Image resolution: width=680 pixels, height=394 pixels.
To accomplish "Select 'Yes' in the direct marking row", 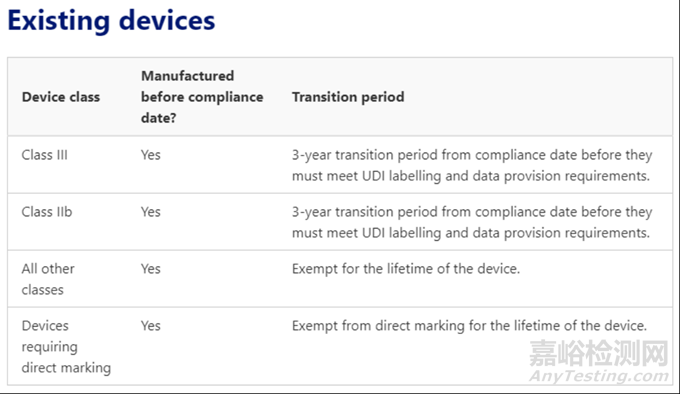I will coord(150,326).
